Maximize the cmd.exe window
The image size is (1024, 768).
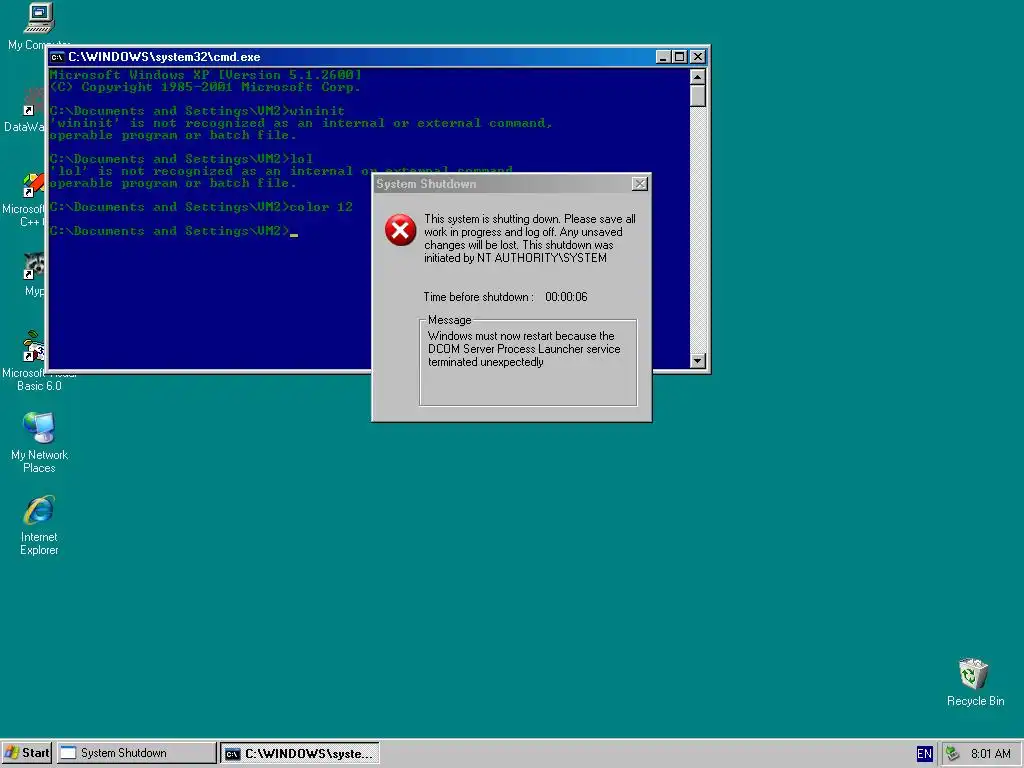(x=679, y=57)
